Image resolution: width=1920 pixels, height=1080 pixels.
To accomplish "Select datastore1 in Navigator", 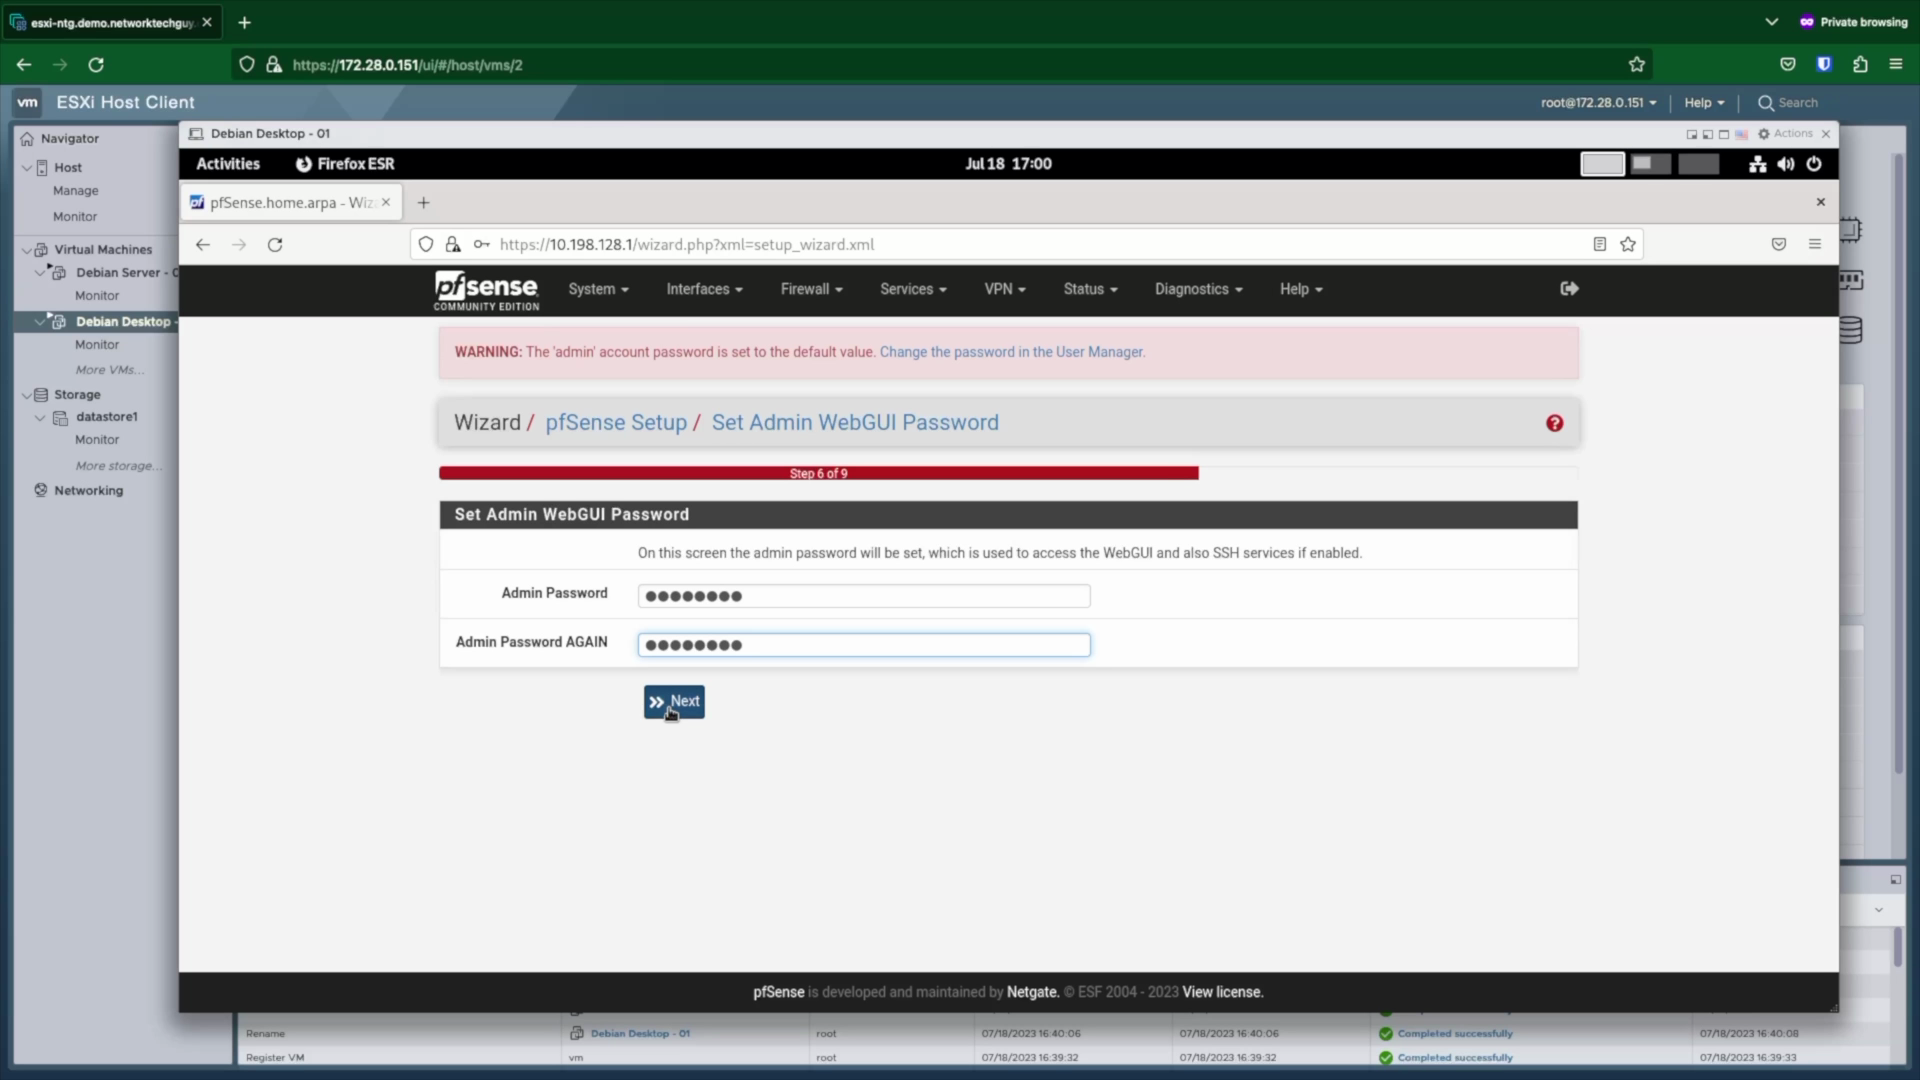I will coord(107,417).
